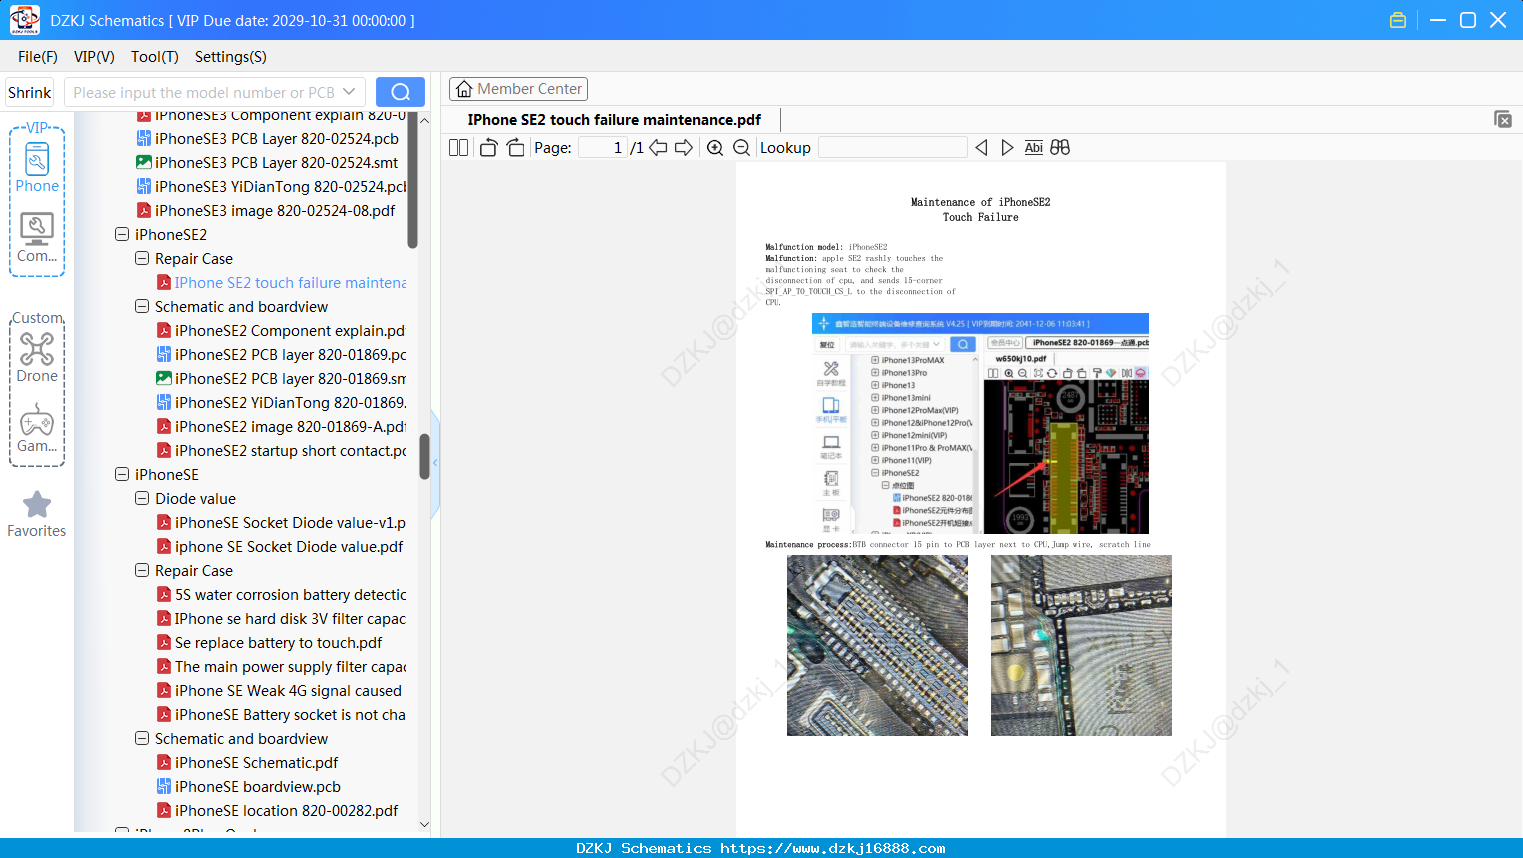This screenshot has height=858, width=1523.
Task: Collapse iPhoneSE2 Schematic and boardview folder
Action: 142,307
